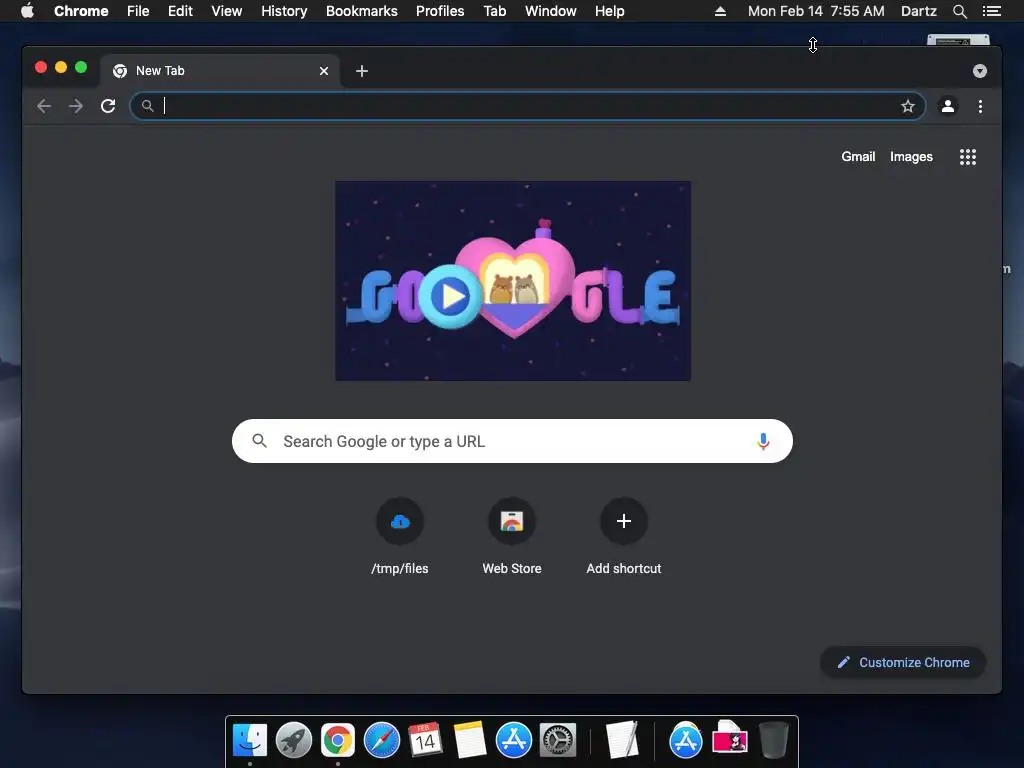
Task: Click the forward navigation arrow
Action: [76, 106]
